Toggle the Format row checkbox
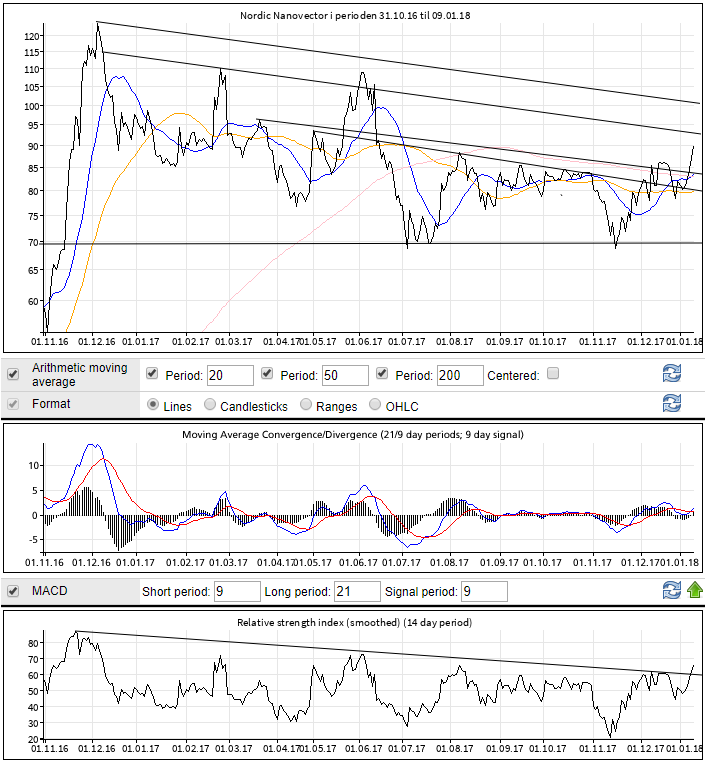Screen dimensions: 706x761 pyautogui.click(x=13, y=404)
